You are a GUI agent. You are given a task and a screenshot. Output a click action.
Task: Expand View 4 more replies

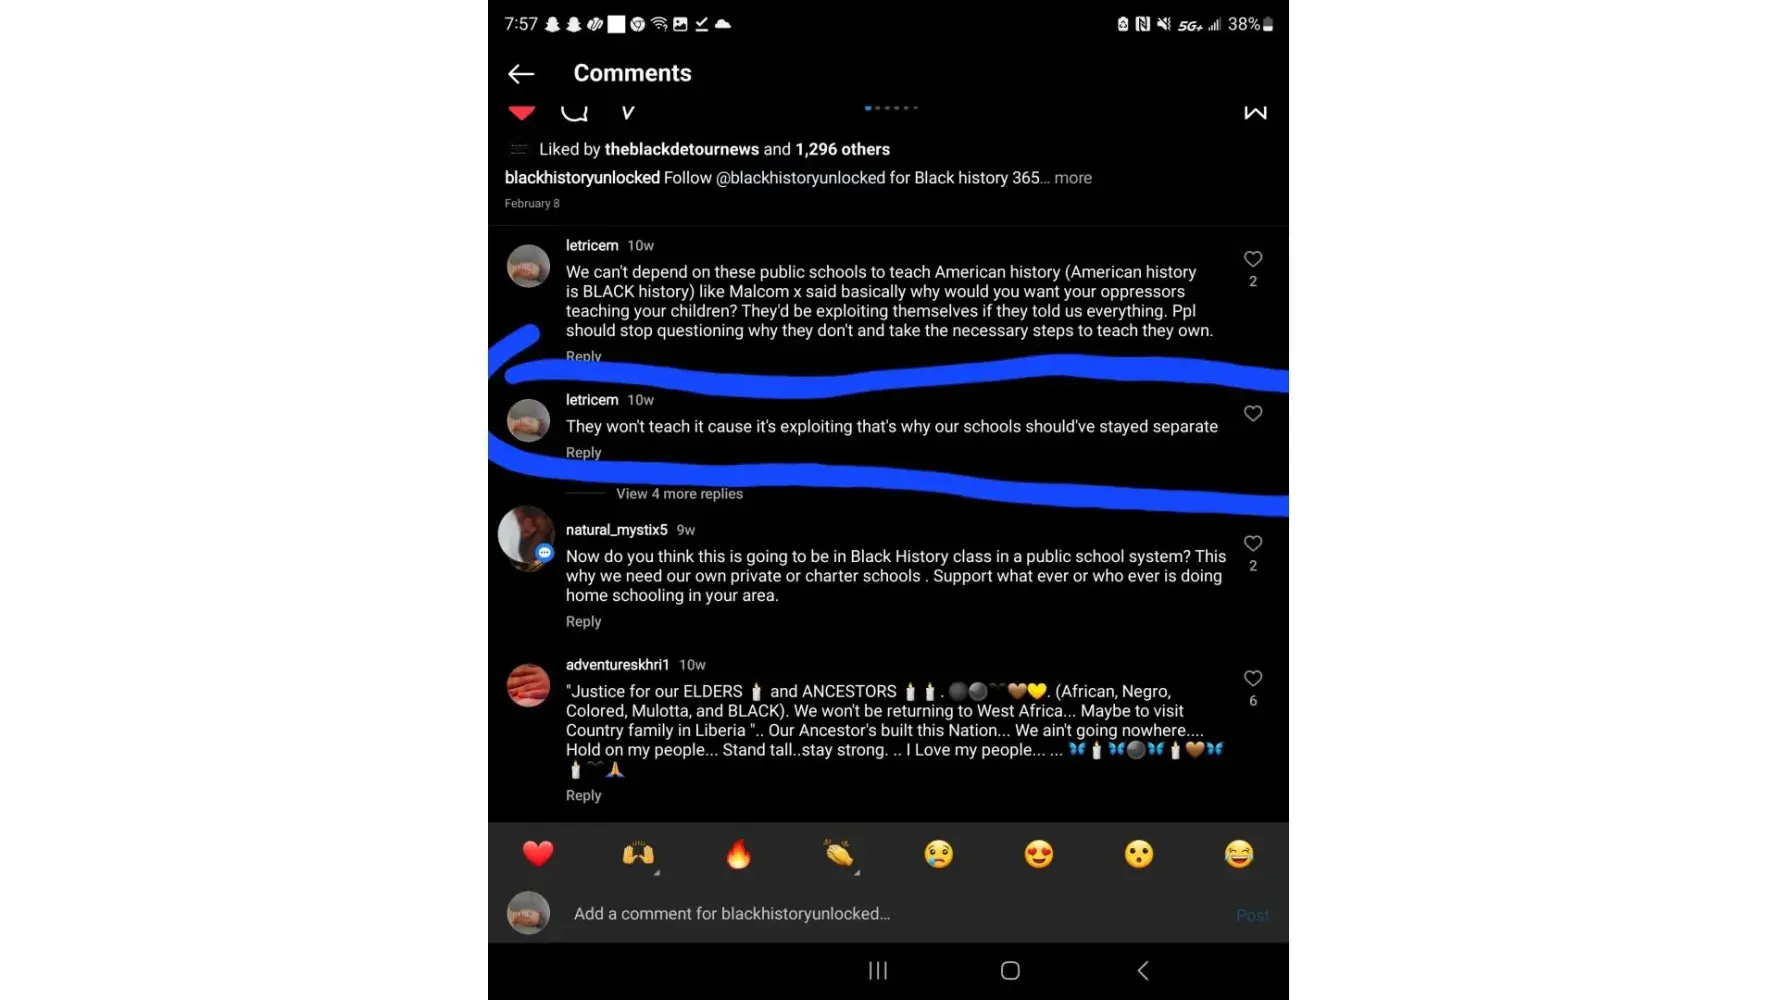pyautogui.click(x=679, y=494)
